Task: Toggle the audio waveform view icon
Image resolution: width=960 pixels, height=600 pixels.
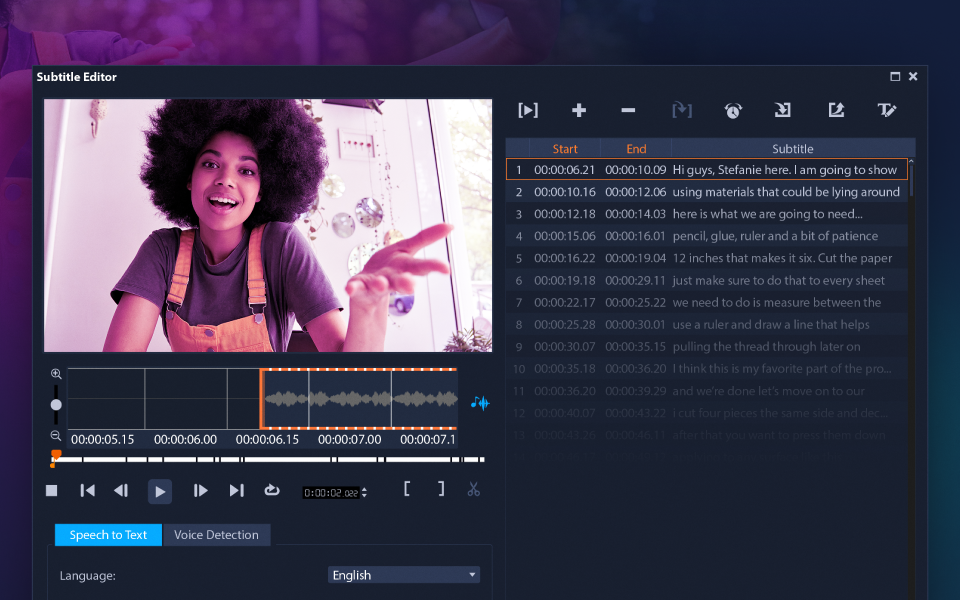Action: 480,402
